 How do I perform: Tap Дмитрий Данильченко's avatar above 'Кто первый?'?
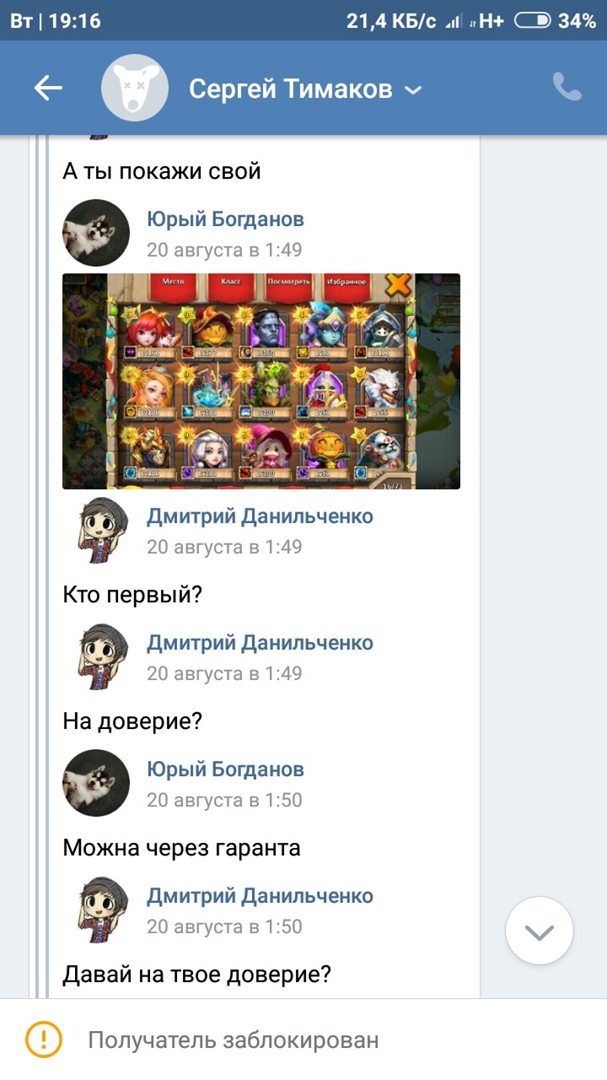coord(101,530)
